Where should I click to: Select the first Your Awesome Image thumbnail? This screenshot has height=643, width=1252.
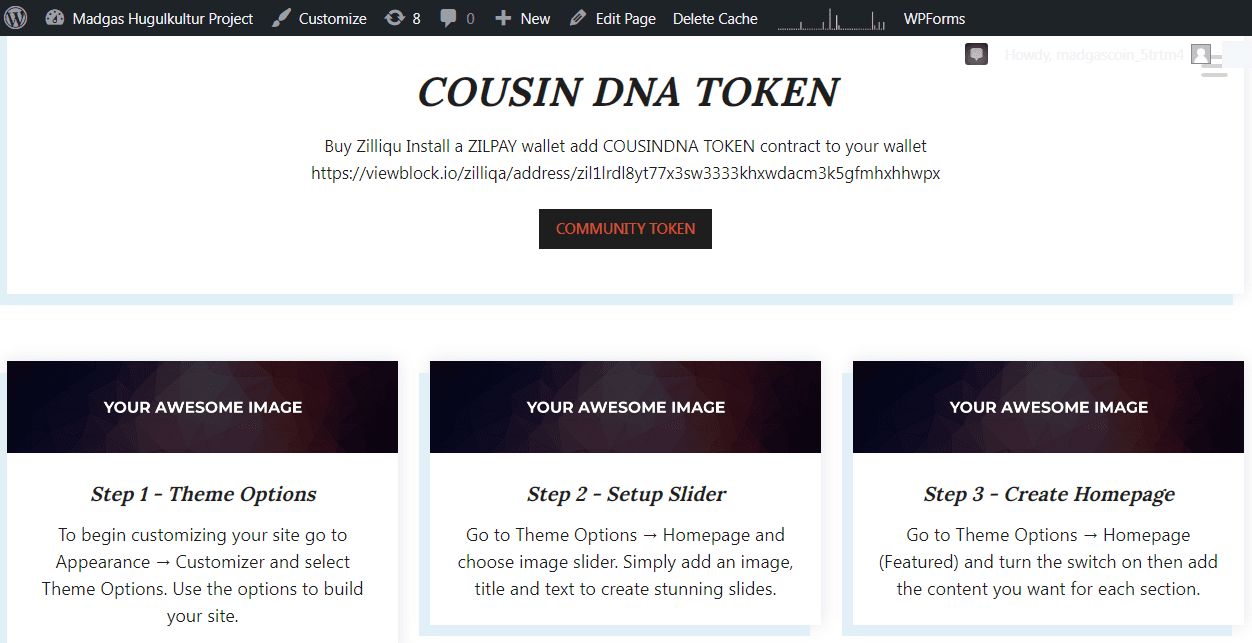coord(202,407)
